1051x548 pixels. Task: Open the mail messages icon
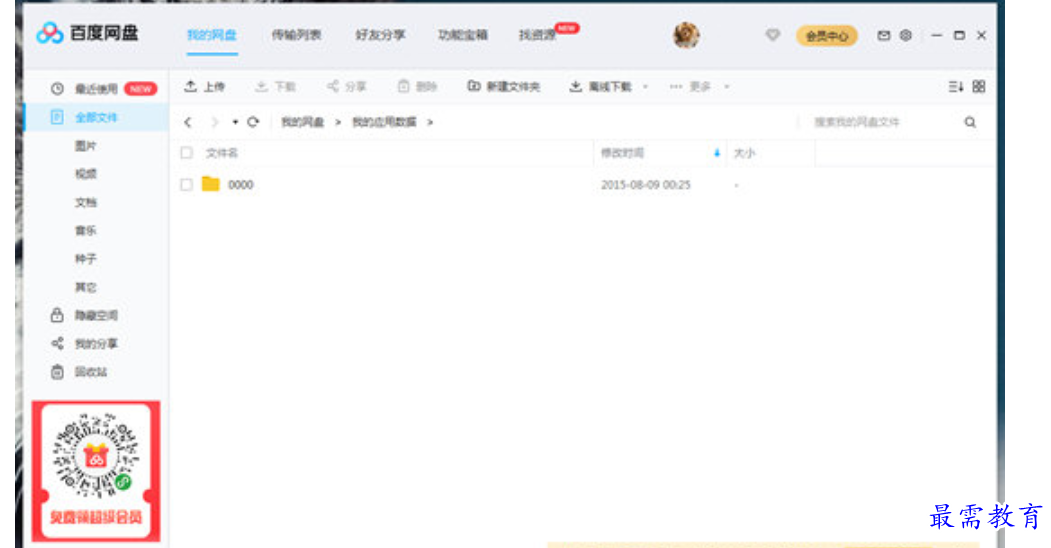click(x=883, y=36)
